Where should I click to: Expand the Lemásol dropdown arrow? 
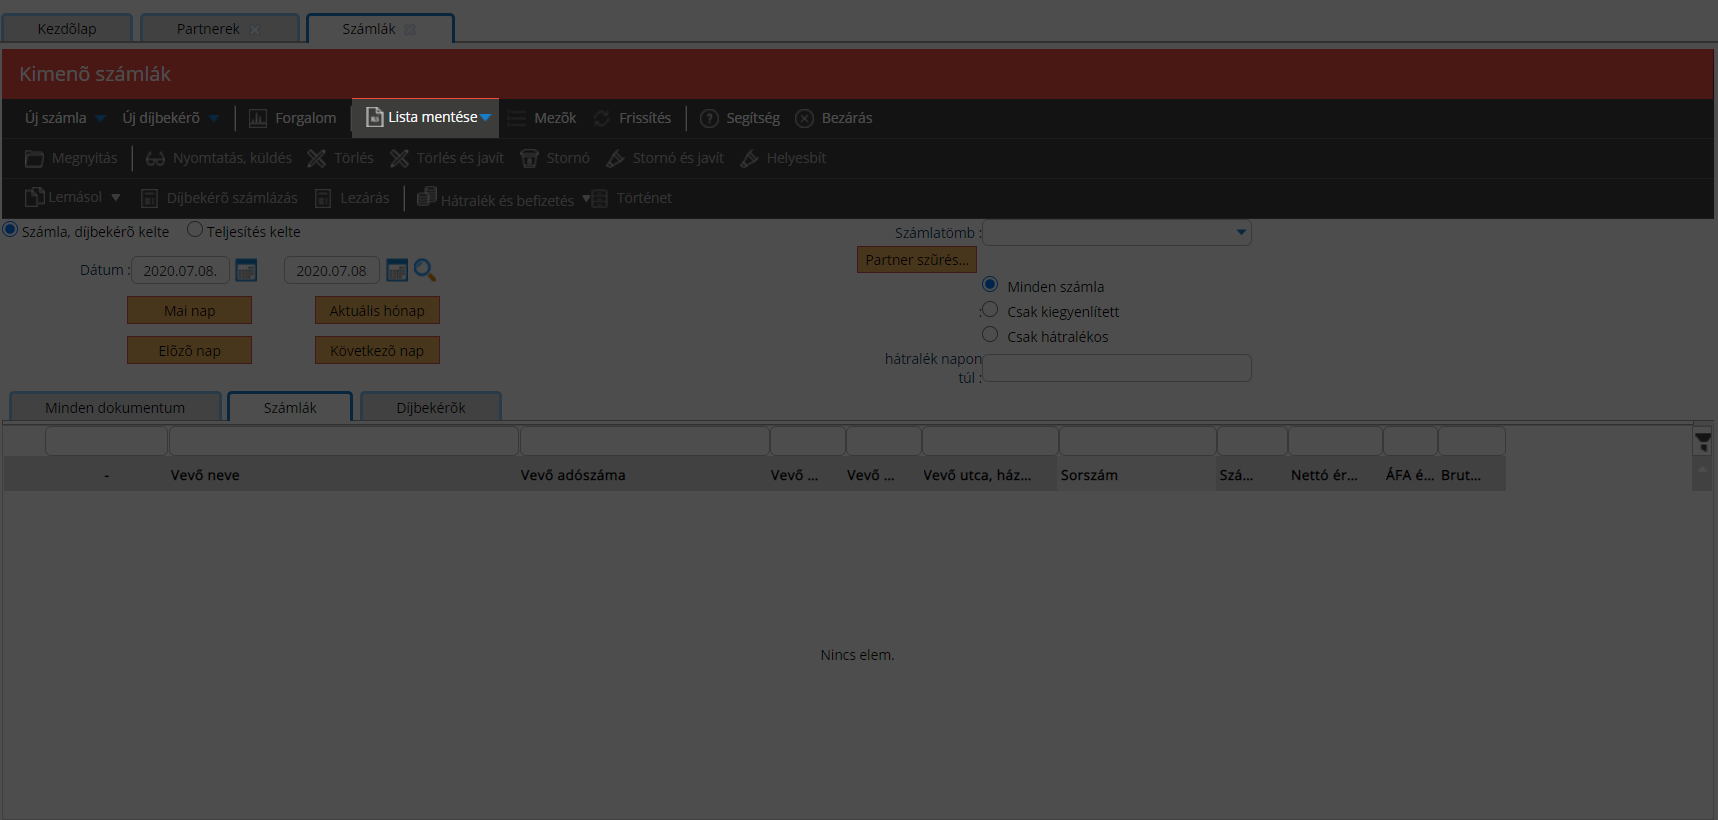coord(116,198)
